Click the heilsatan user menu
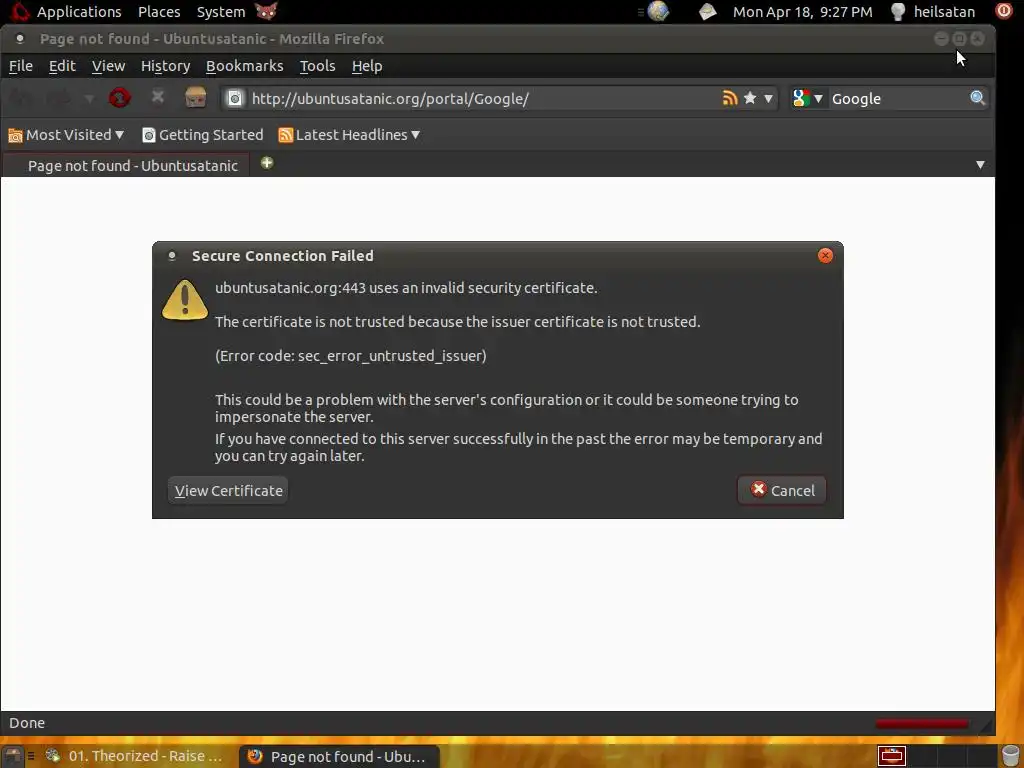Image resolution: width=1024 pixels, height=768 pixels. (944, 12)
